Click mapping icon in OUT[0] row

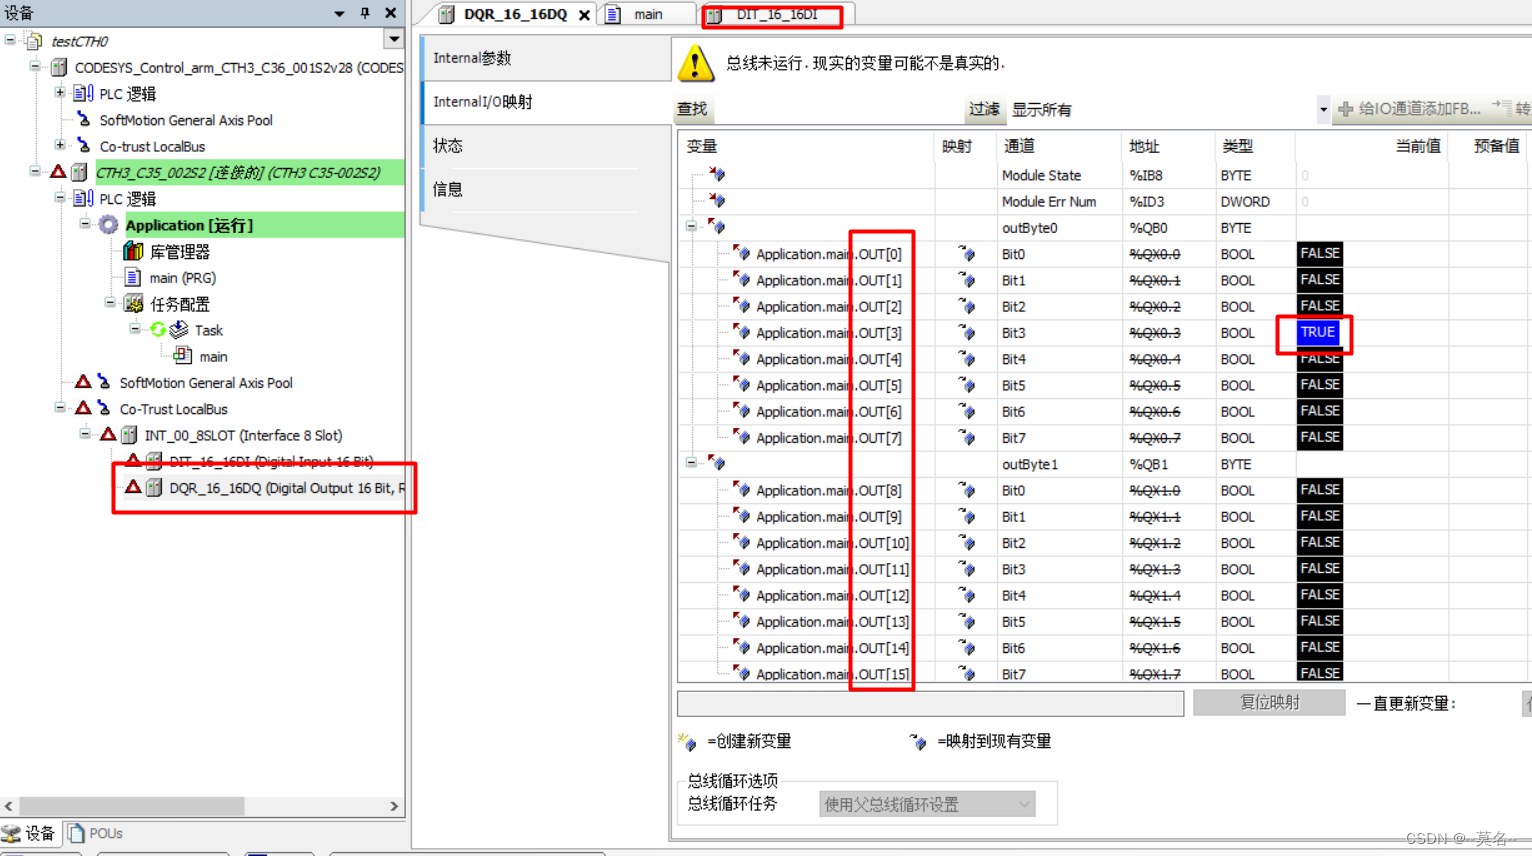coord(967,254)
